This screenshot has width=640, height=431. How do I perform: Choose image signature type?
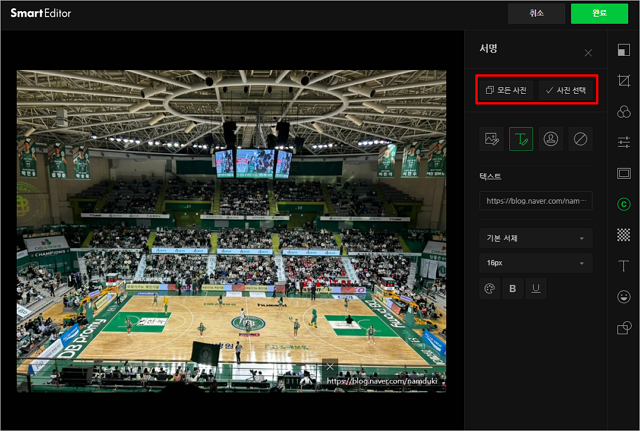[491, 139]
